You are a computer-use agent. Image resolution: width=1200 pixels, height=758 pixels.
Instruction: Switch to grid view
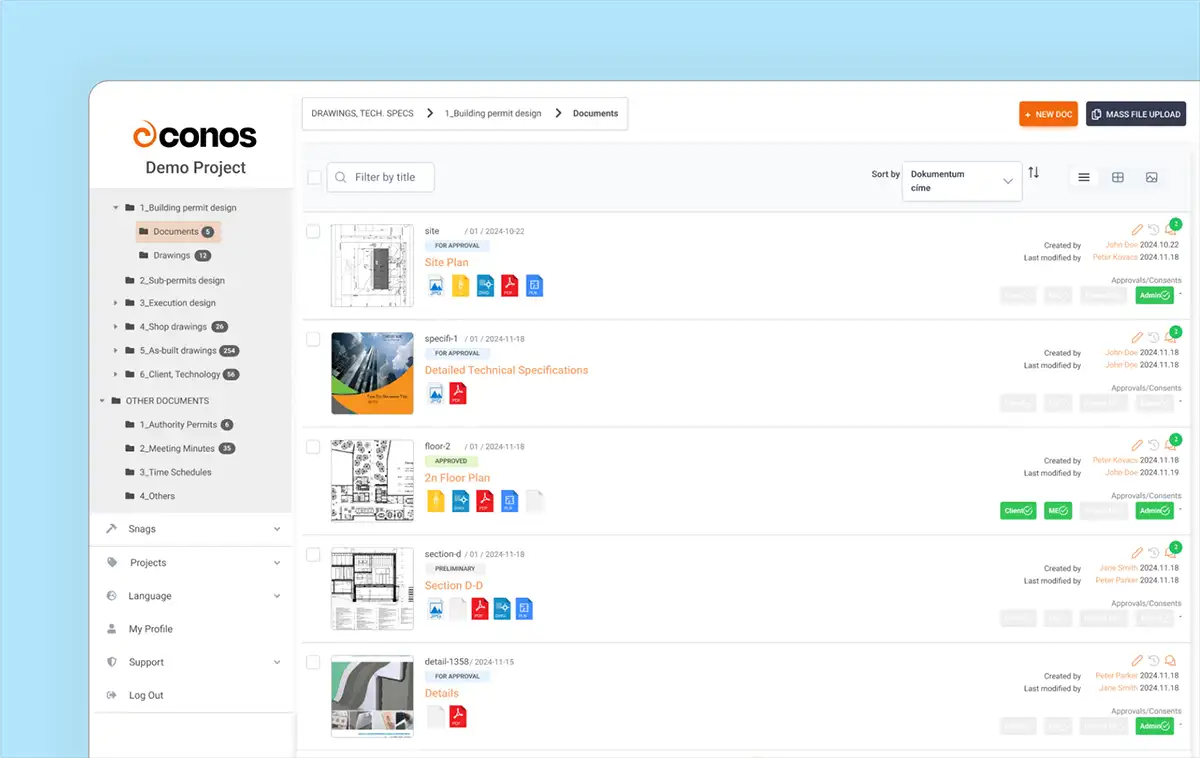1118,177
